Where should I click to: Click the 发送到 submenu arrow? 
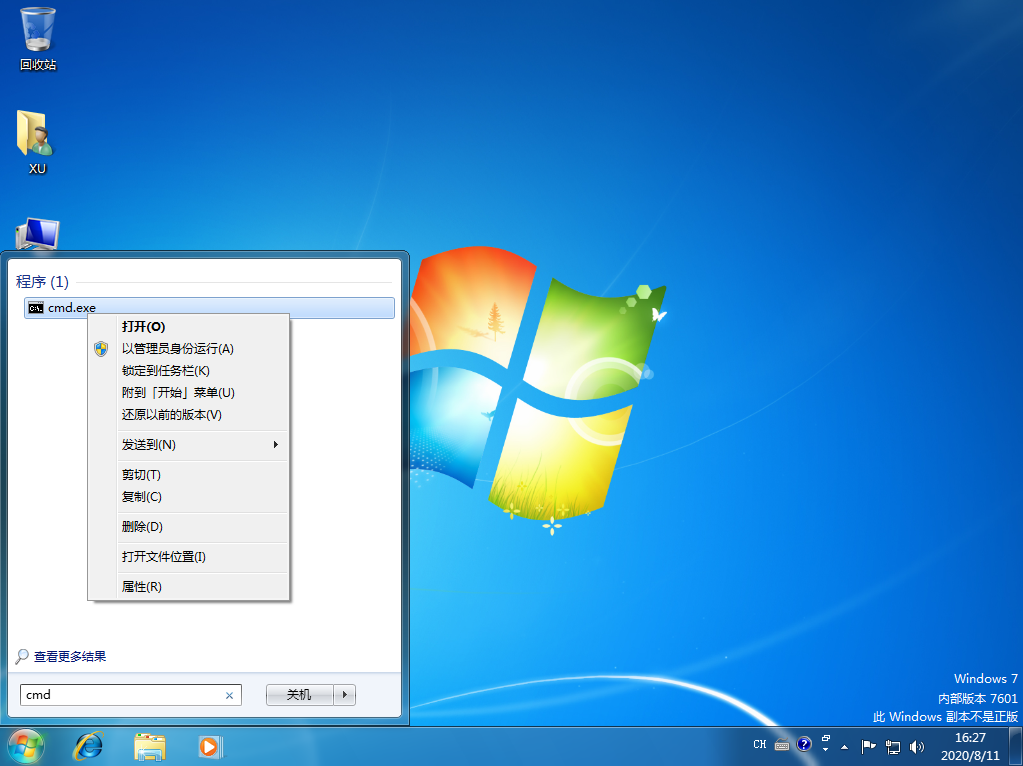pyautogui.click(x=275, y=444)
